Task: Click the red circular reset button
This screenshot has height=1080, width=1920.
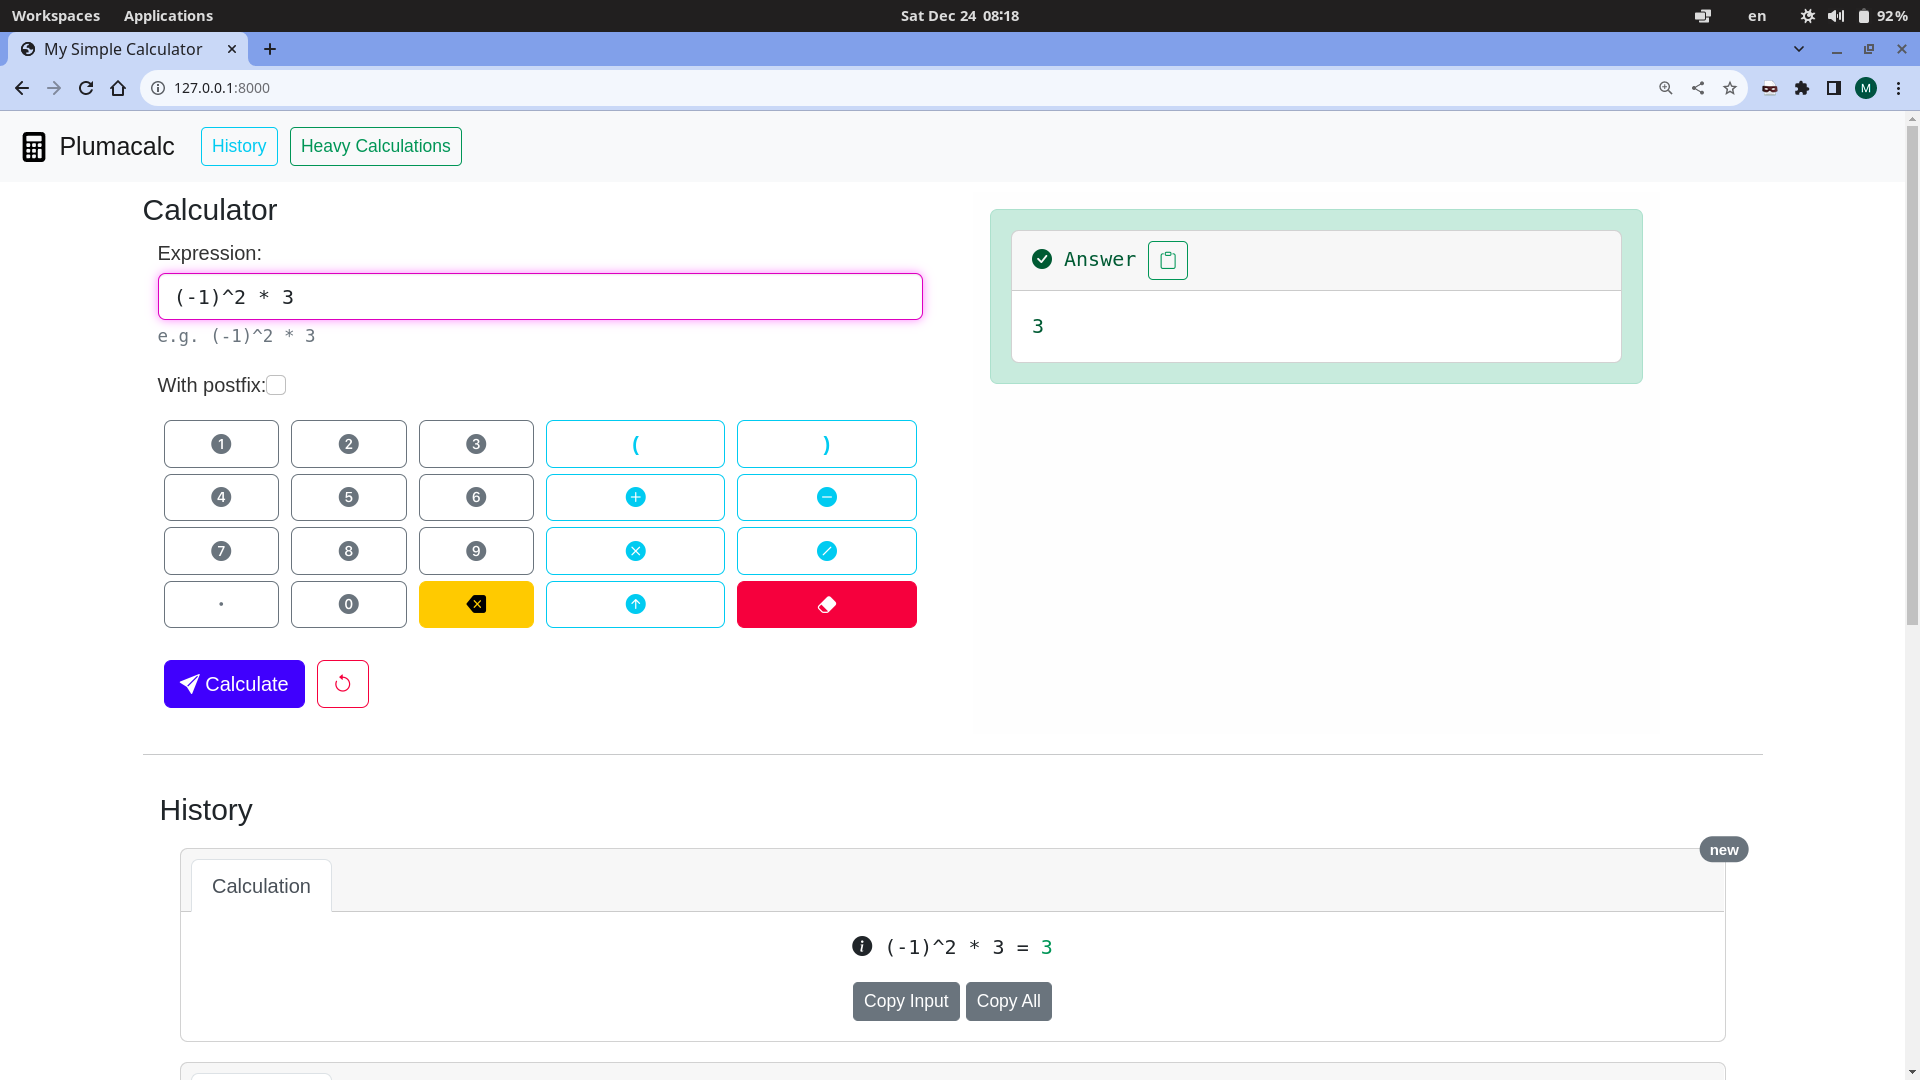Action: 343,684
